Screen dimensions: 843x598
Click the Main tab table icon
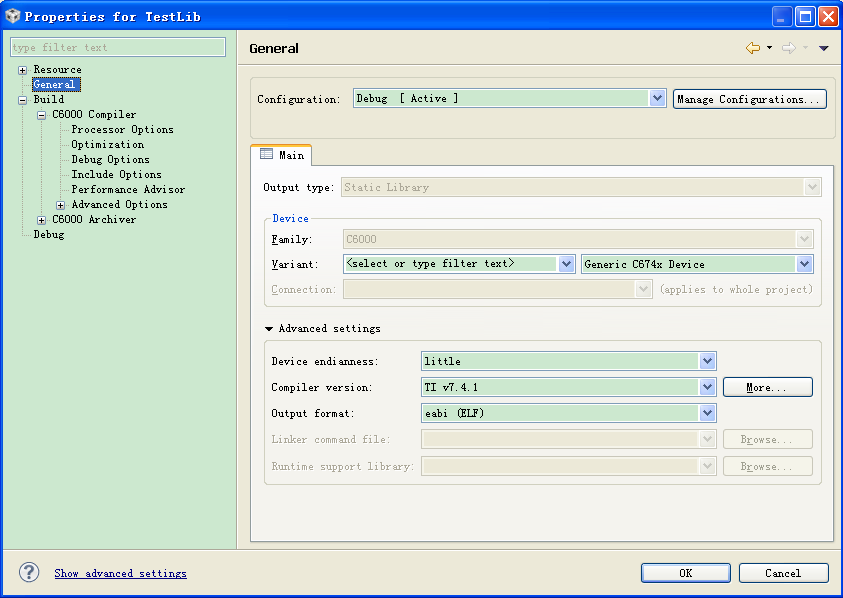(x=266, y=154)
